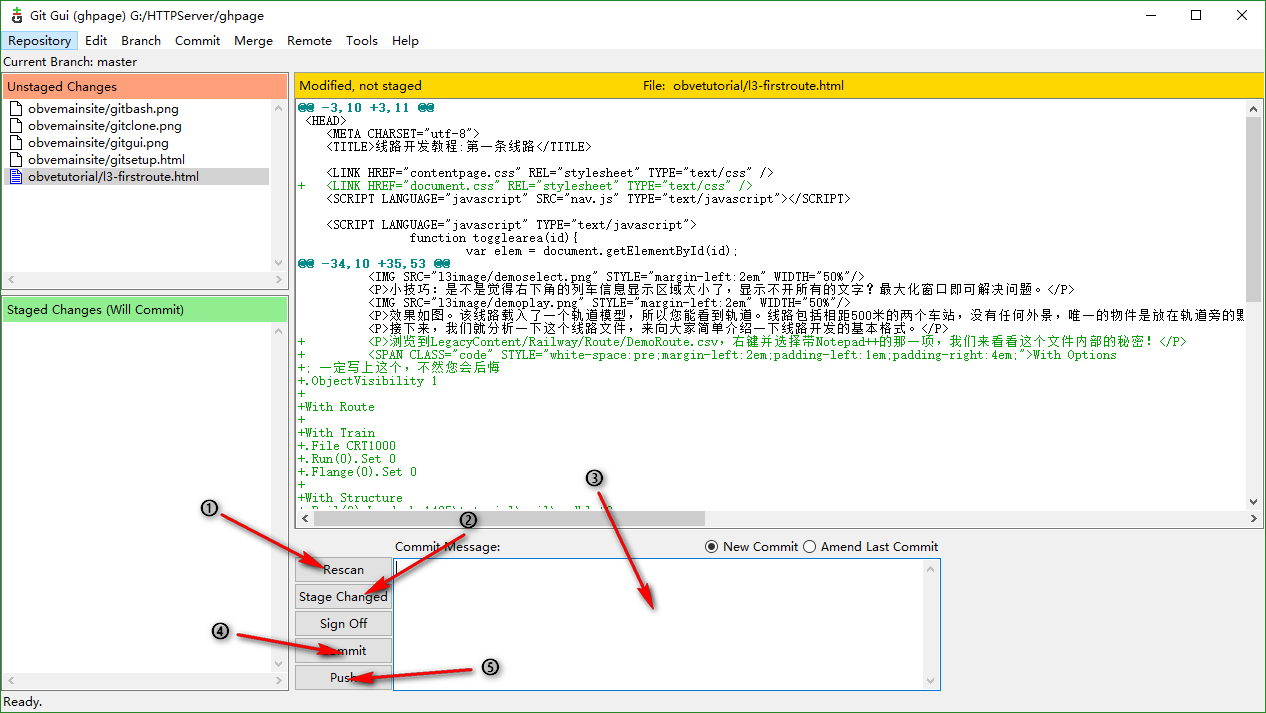The image size is (1266, 713).
Task: Click the diff pane scroll-up arrow
Action: point(1254,108)
